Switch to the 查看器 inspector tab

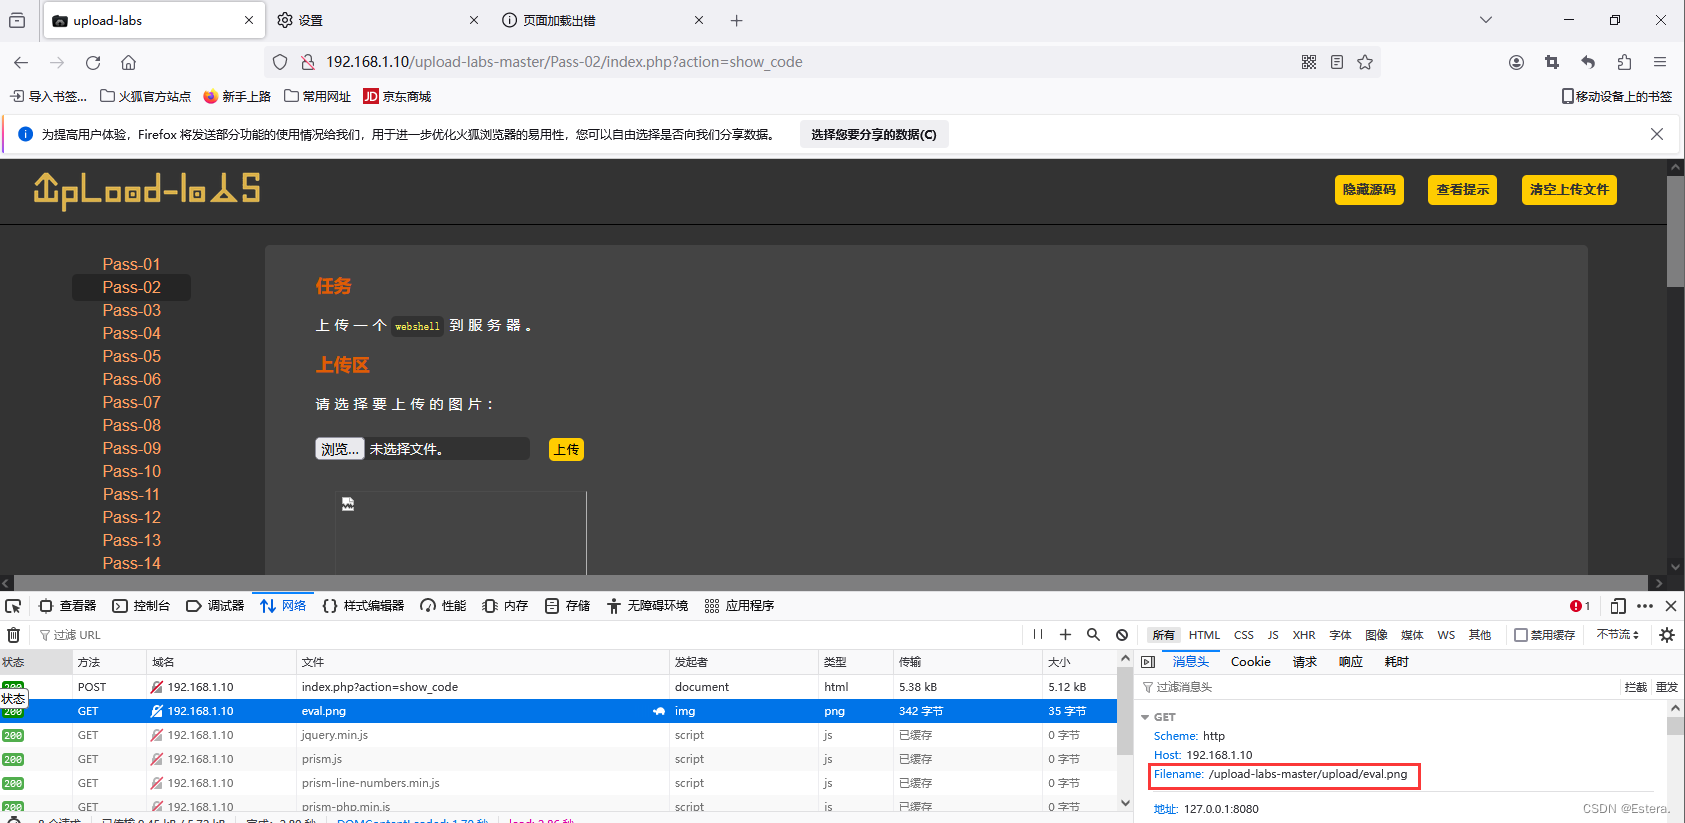point(67,606)
